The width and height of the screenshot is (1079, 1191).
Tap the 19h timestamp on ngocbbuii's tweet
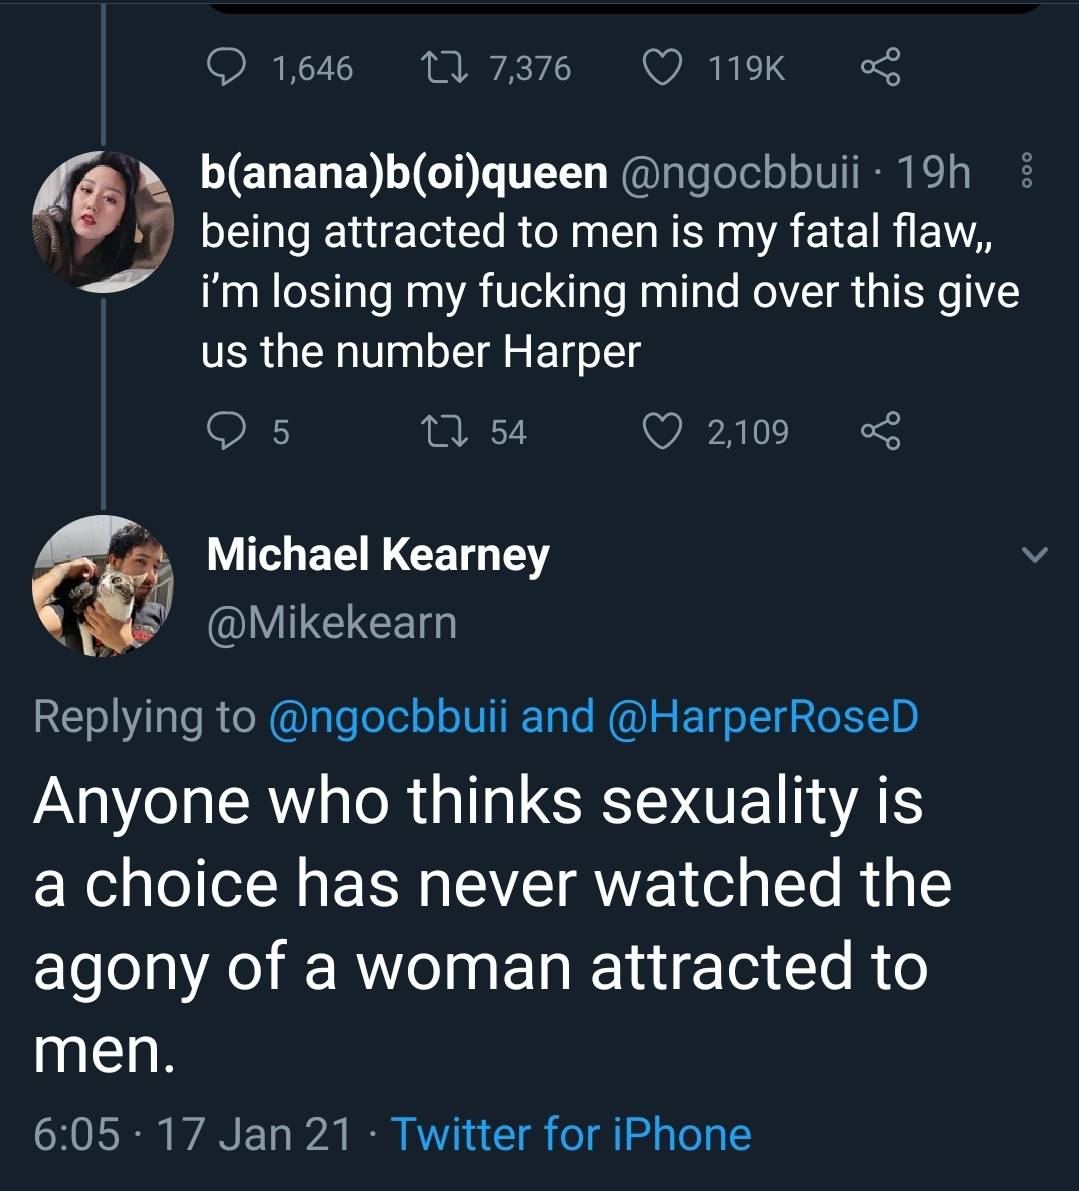pyautogui.click(x=933, y=173)
